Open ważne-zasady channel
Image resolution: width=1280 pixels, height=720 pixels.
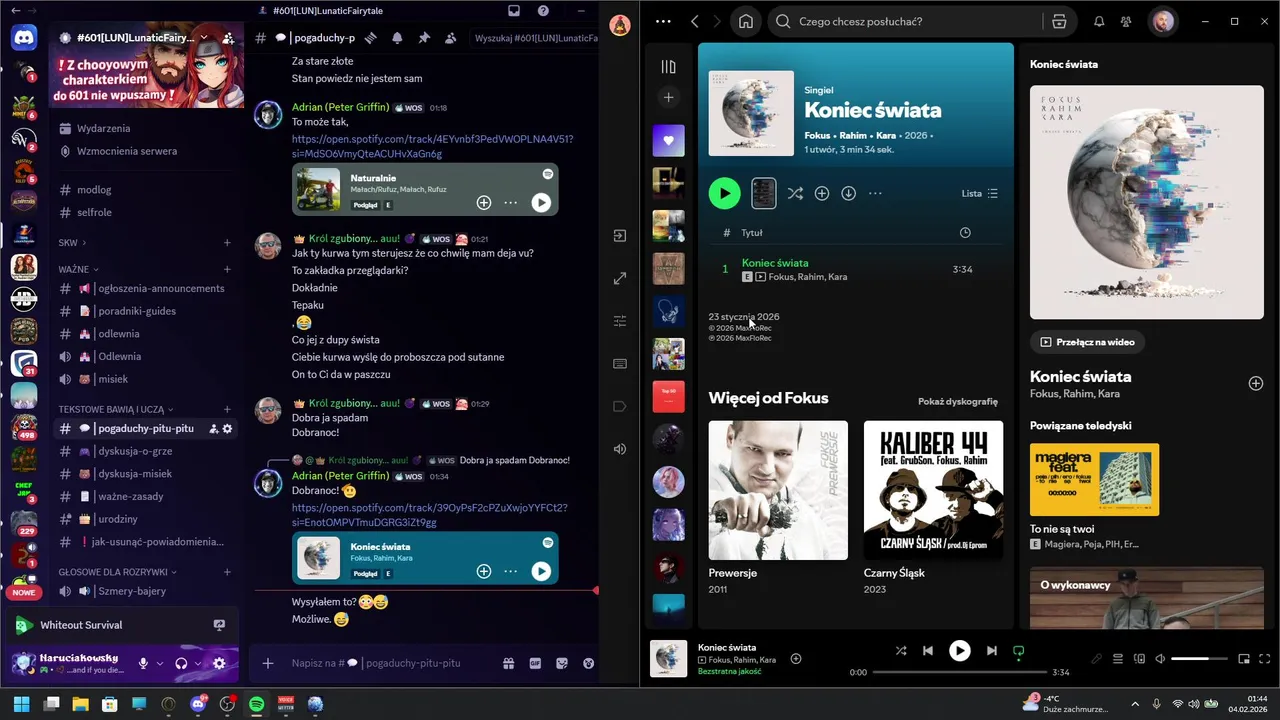[x=145, y=496]
